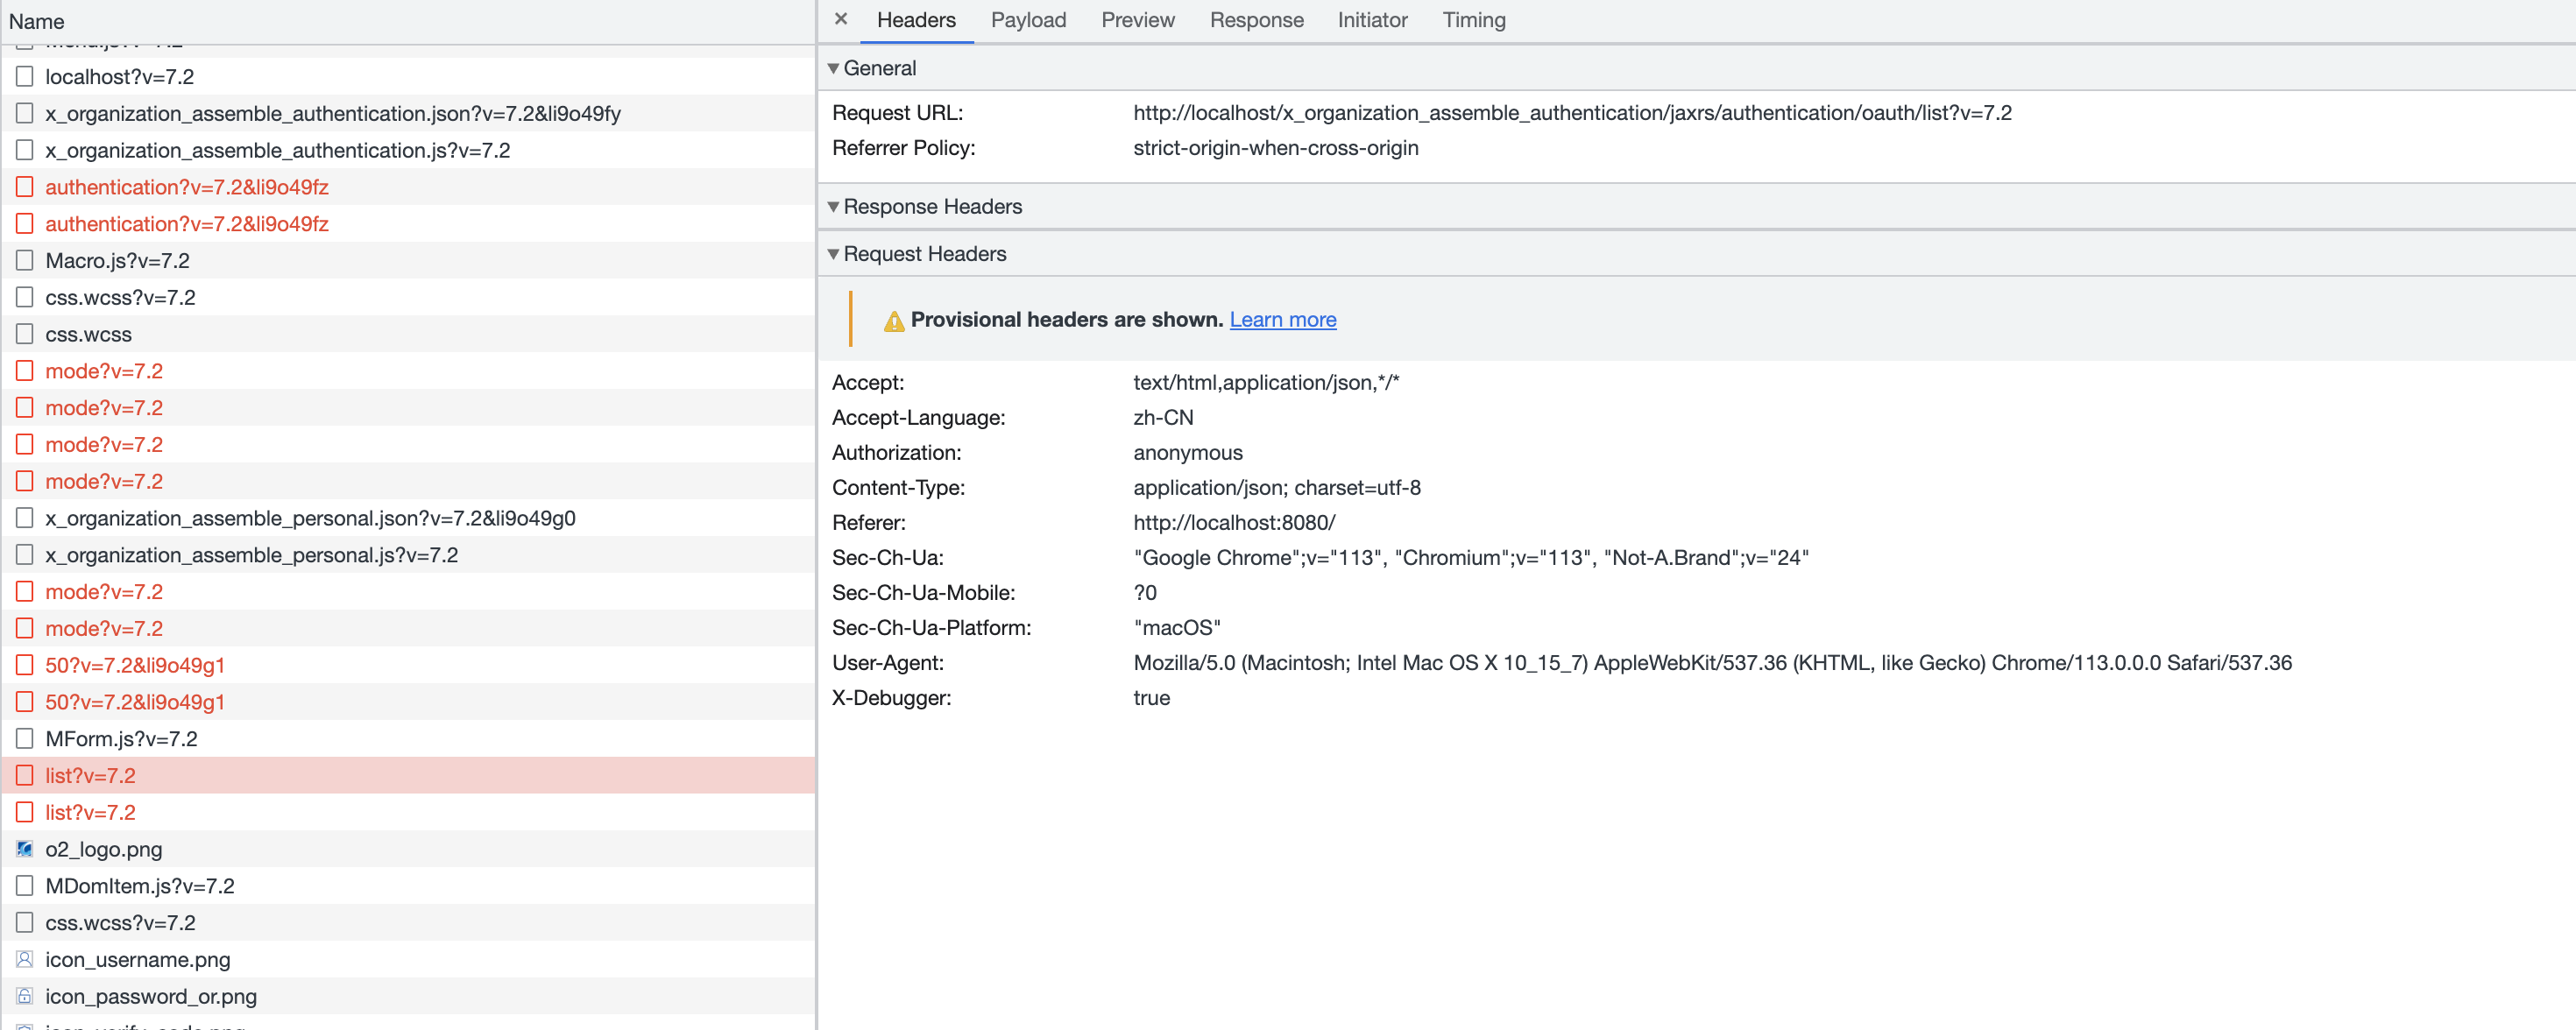Close the request details panel

tap(840, 19)
